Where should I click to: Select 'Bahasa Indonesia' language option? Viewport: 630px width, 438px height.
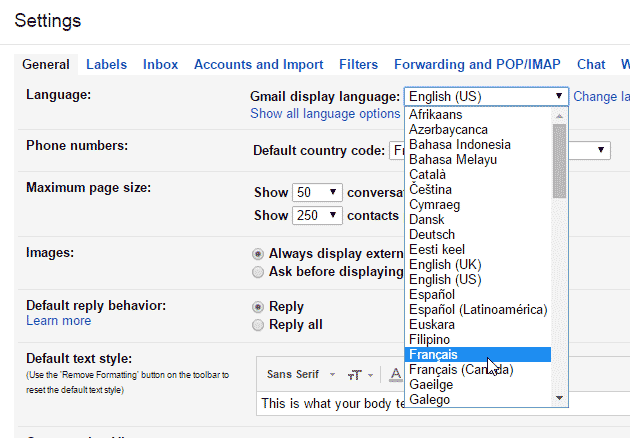478,145
